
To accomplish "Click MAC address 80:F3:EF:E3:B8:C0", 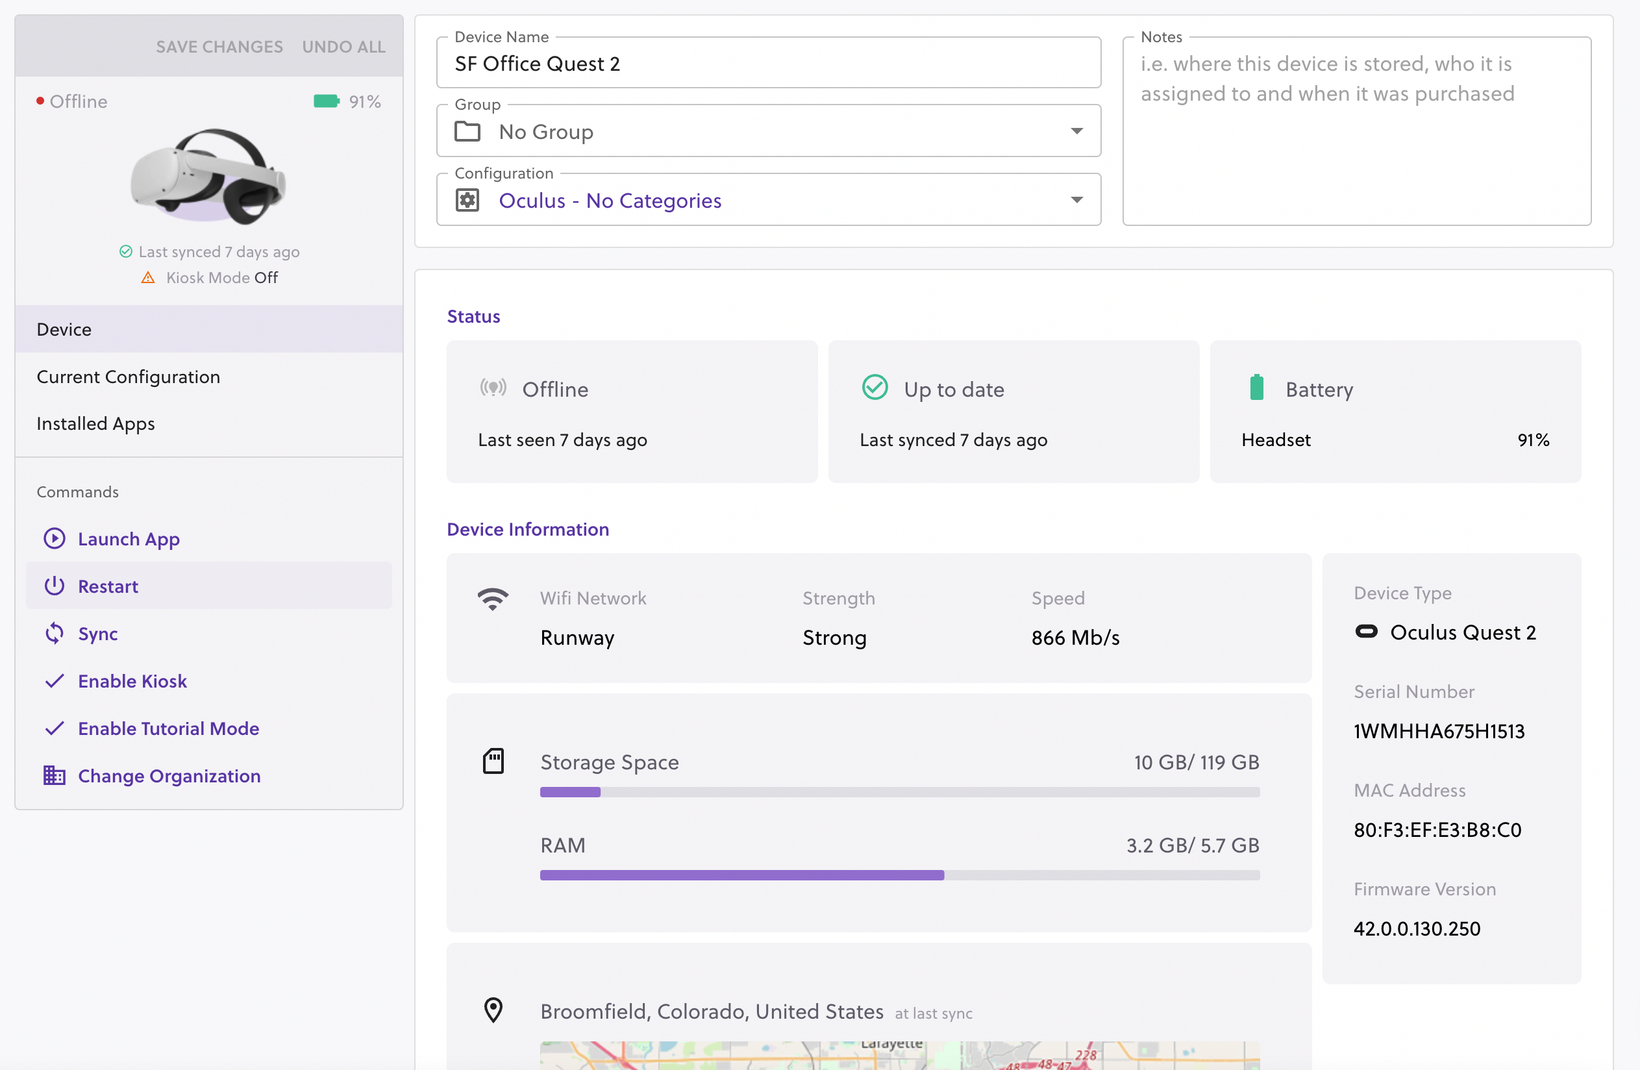I will pyautogui.click(x=1437, y=830).
